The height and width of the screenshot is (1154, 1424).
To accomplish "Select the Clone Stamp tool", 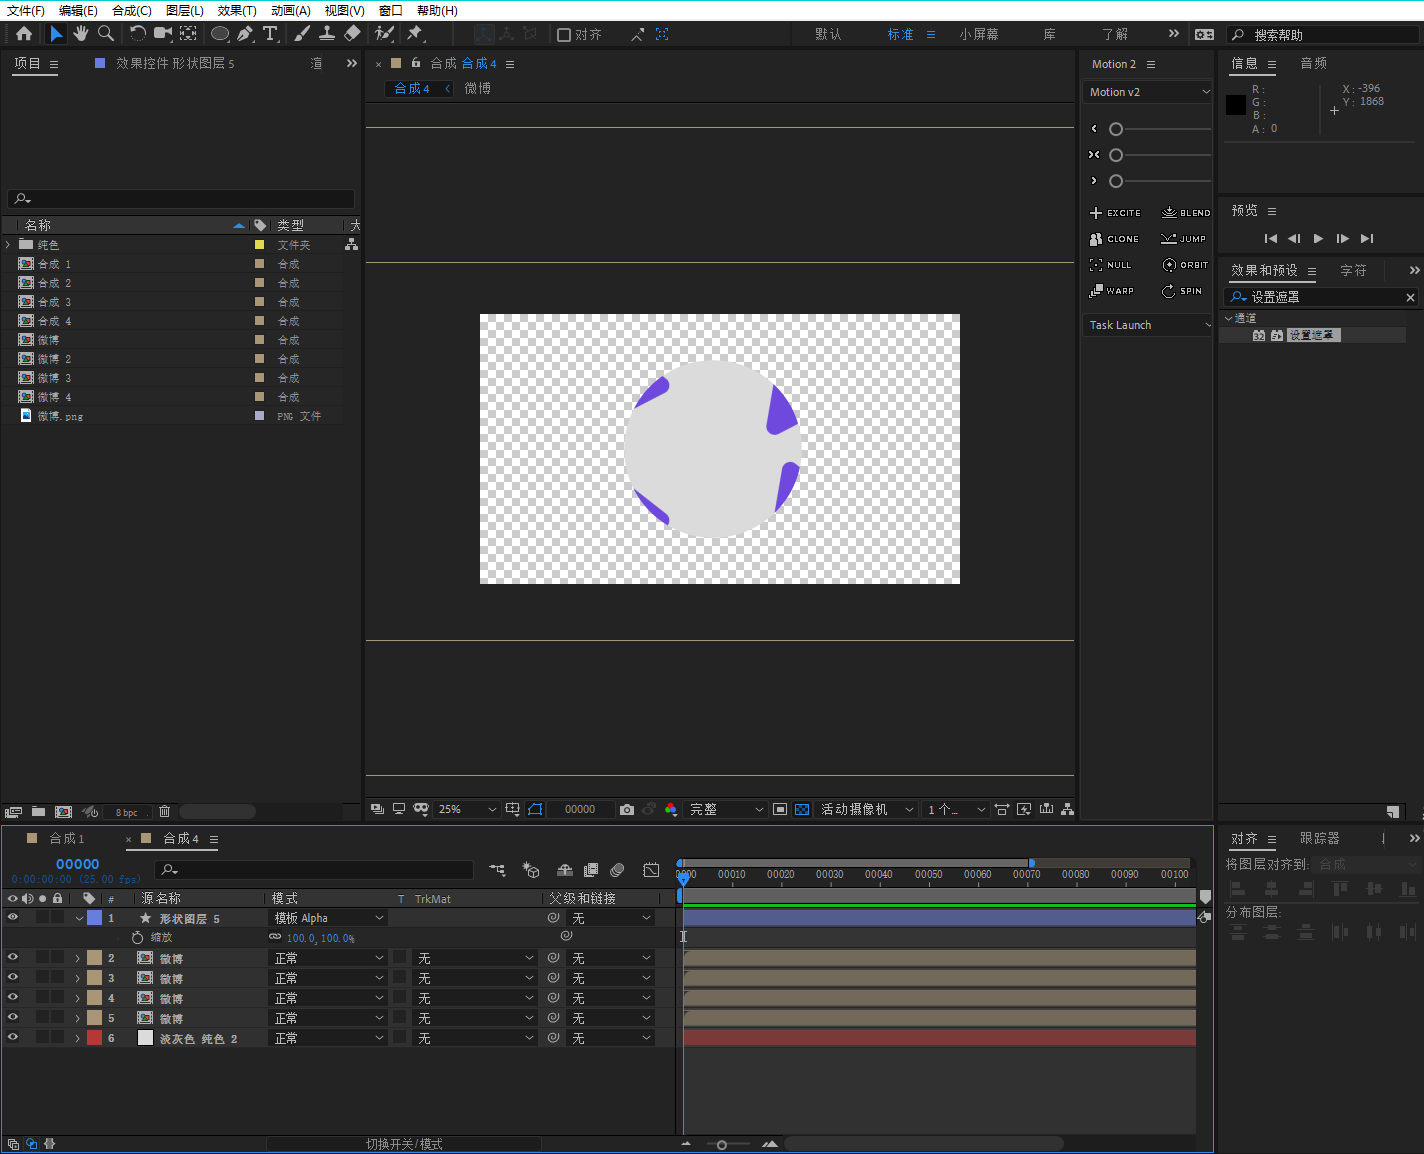I will click(327, 34).
